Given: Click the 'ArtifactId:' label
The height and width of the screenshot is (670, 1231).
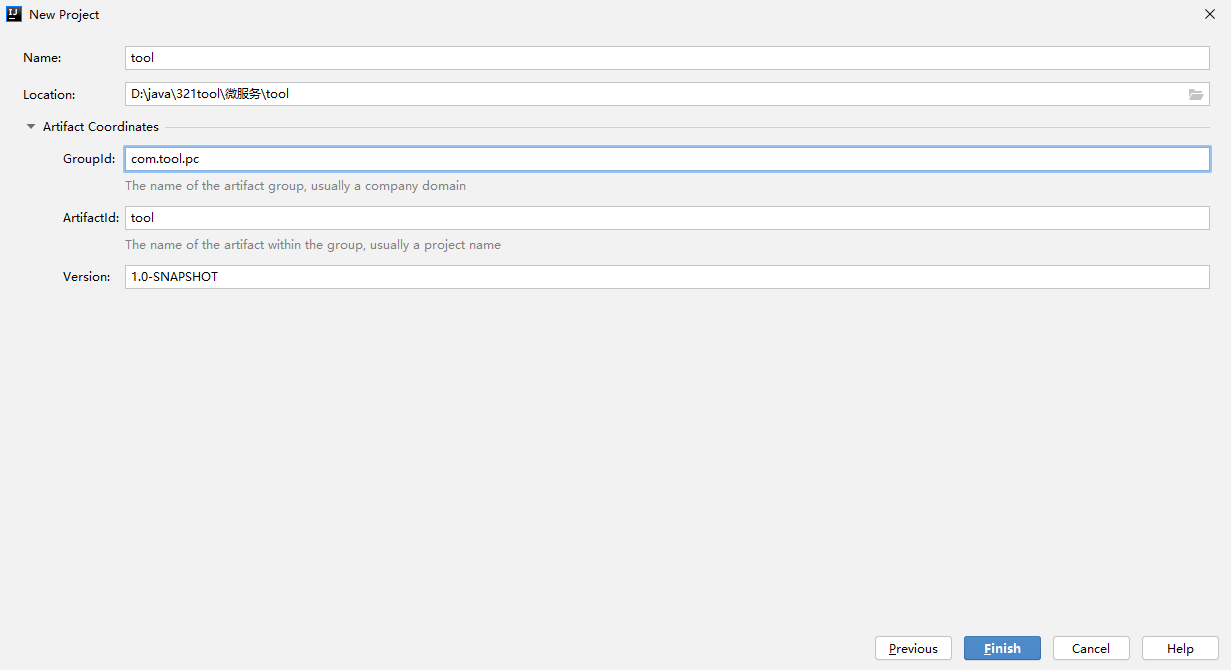Looking at the screenshot, I should pyautogui.click(x=91, y=218).
